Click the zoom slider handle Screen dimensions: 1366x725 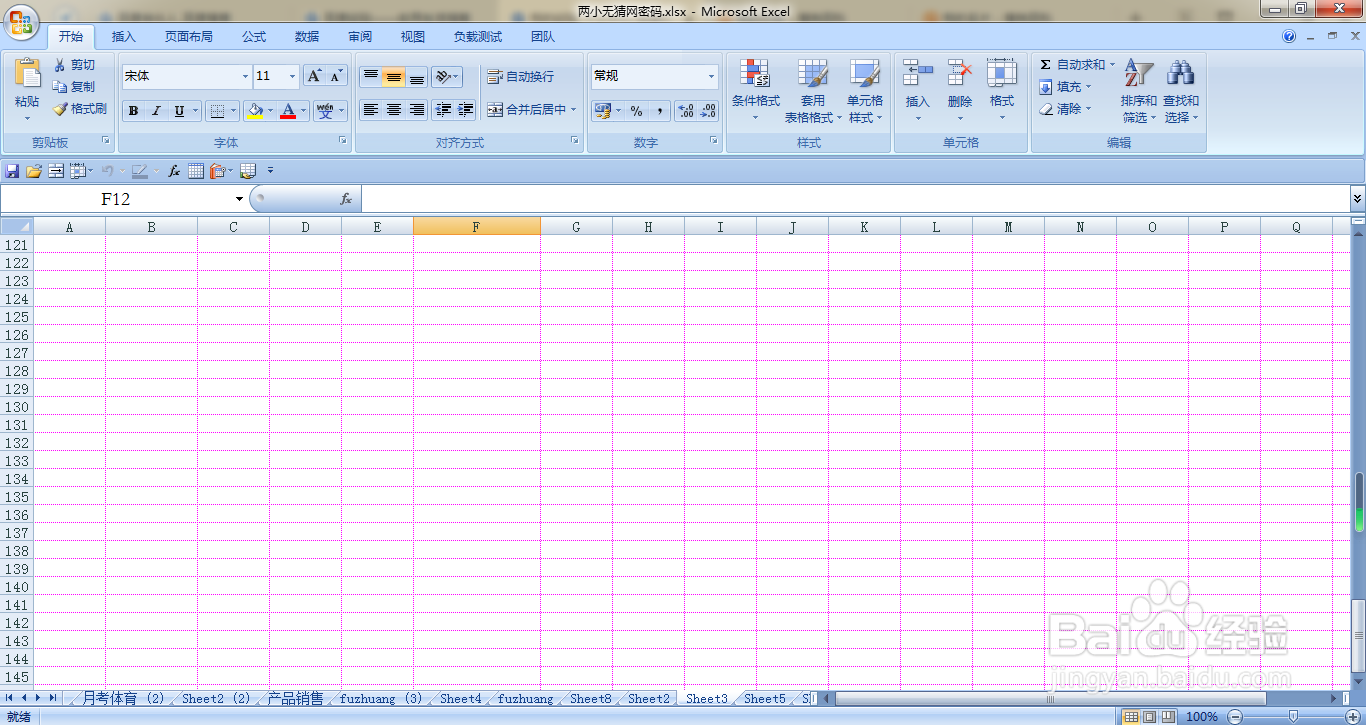(x=1293, y=717)
